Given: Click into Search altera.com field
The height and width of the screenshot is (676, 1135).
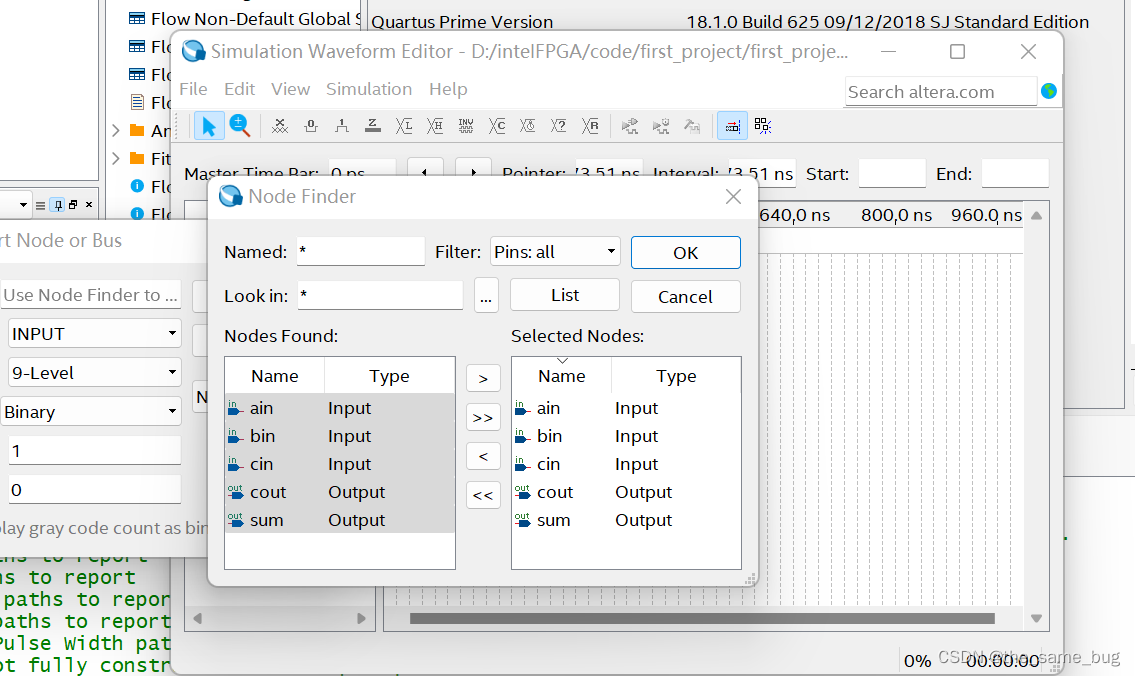Looking at the screenshot, I should 940,92.
